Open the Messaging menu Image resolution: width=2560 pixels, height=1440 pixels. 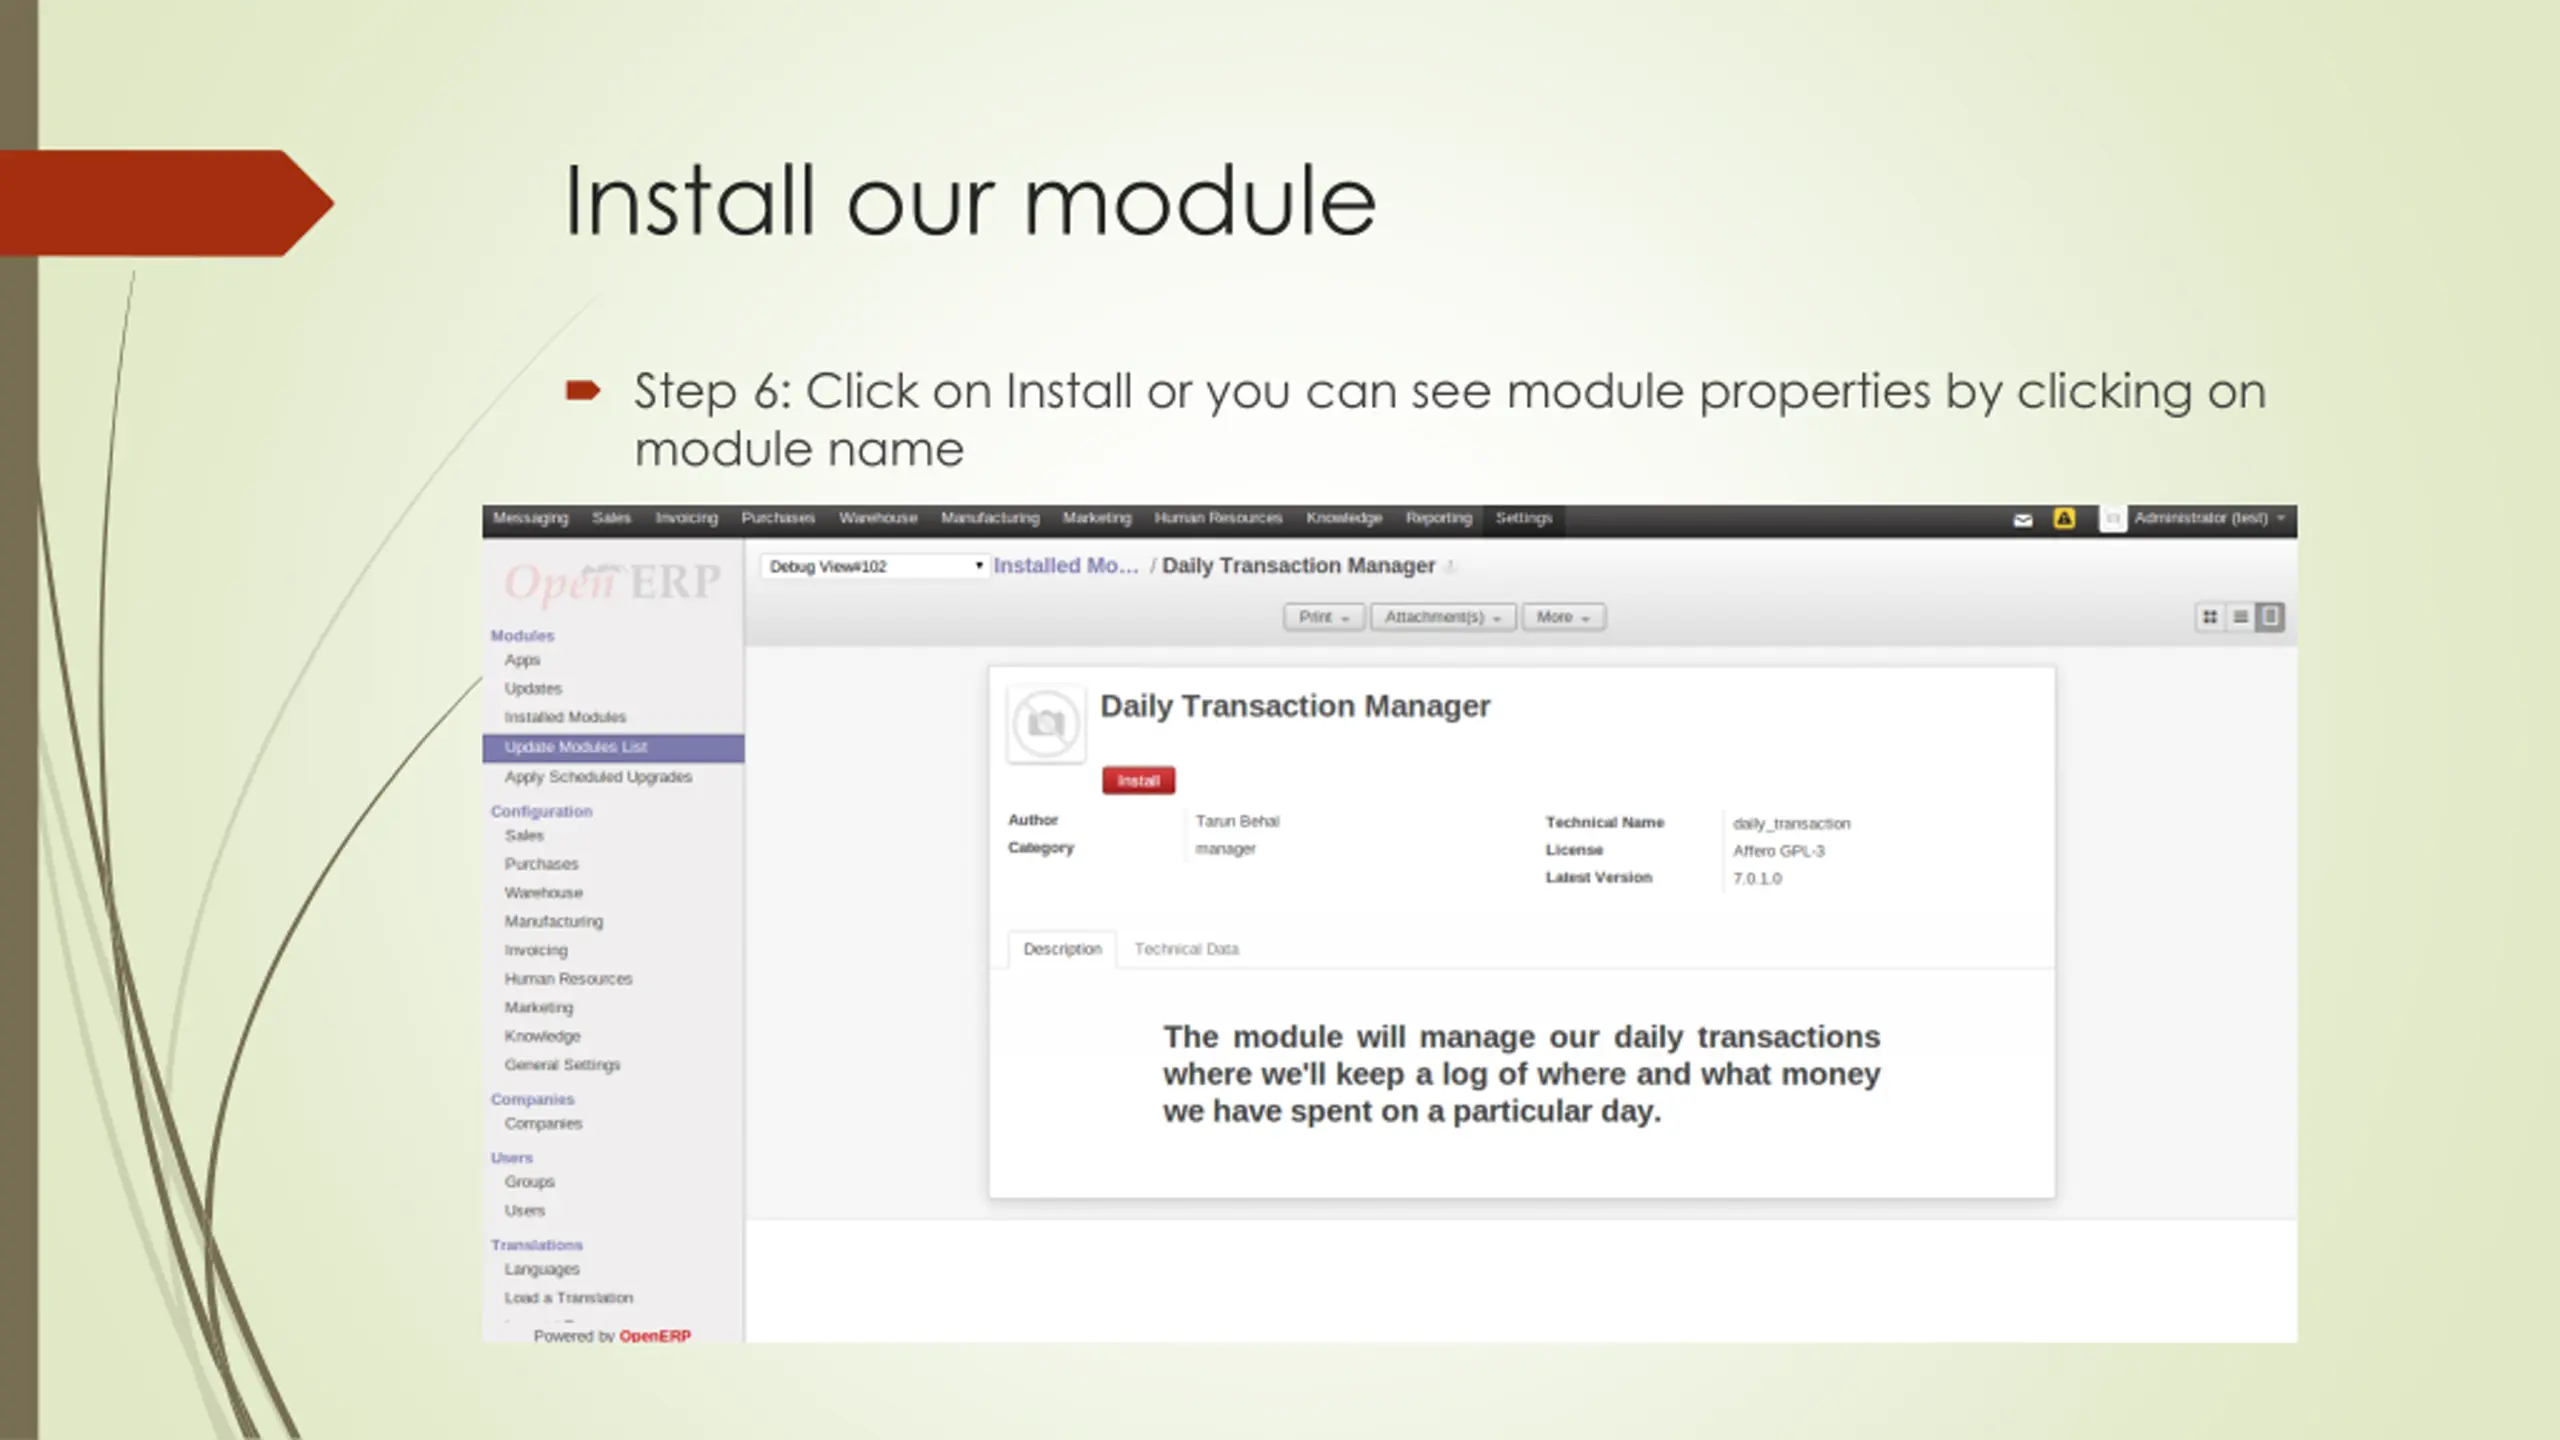[x=530, y=518]
